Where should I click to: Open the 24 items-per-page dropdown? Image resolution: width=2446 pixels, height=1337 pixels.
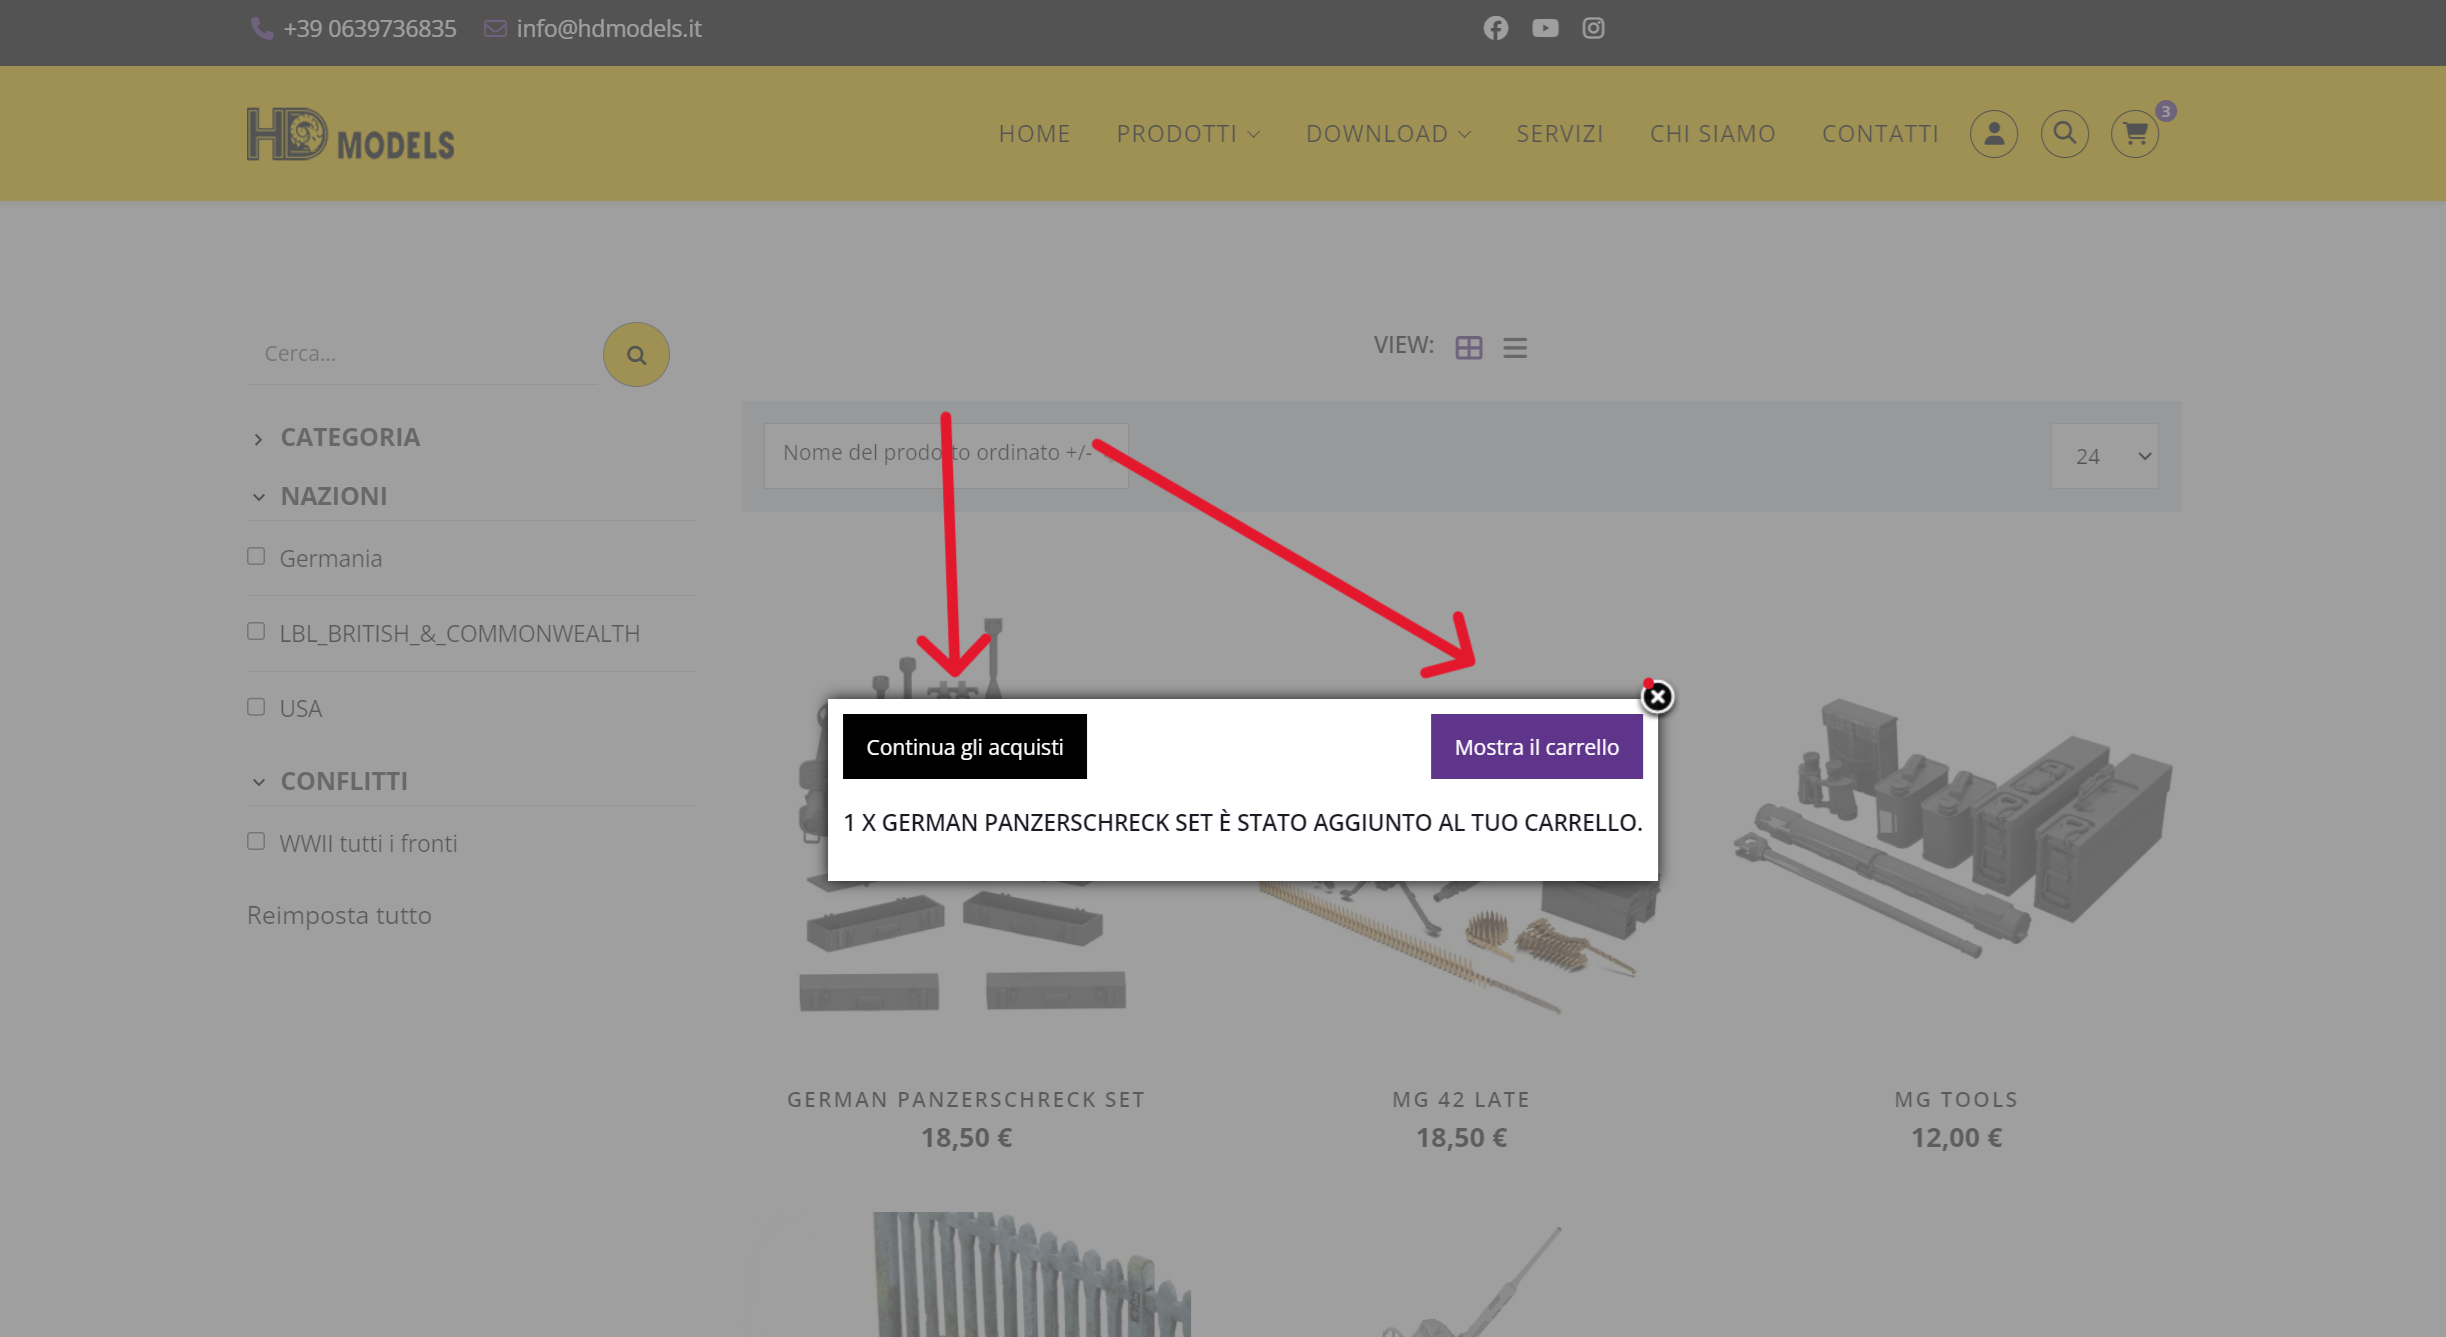coord(2105,456)
